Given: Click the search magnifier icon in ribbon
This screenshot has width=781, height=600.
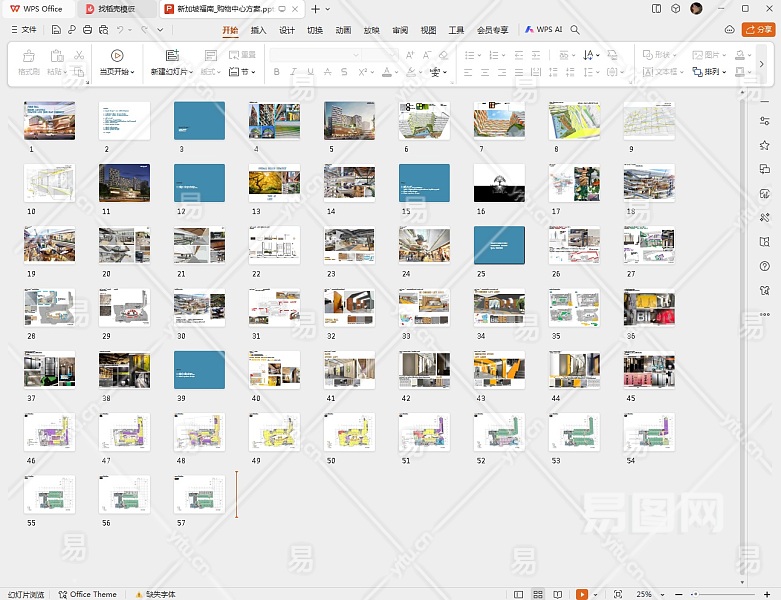Looking at the screenshot, I should pyautogui.click(x=575, y=30).
